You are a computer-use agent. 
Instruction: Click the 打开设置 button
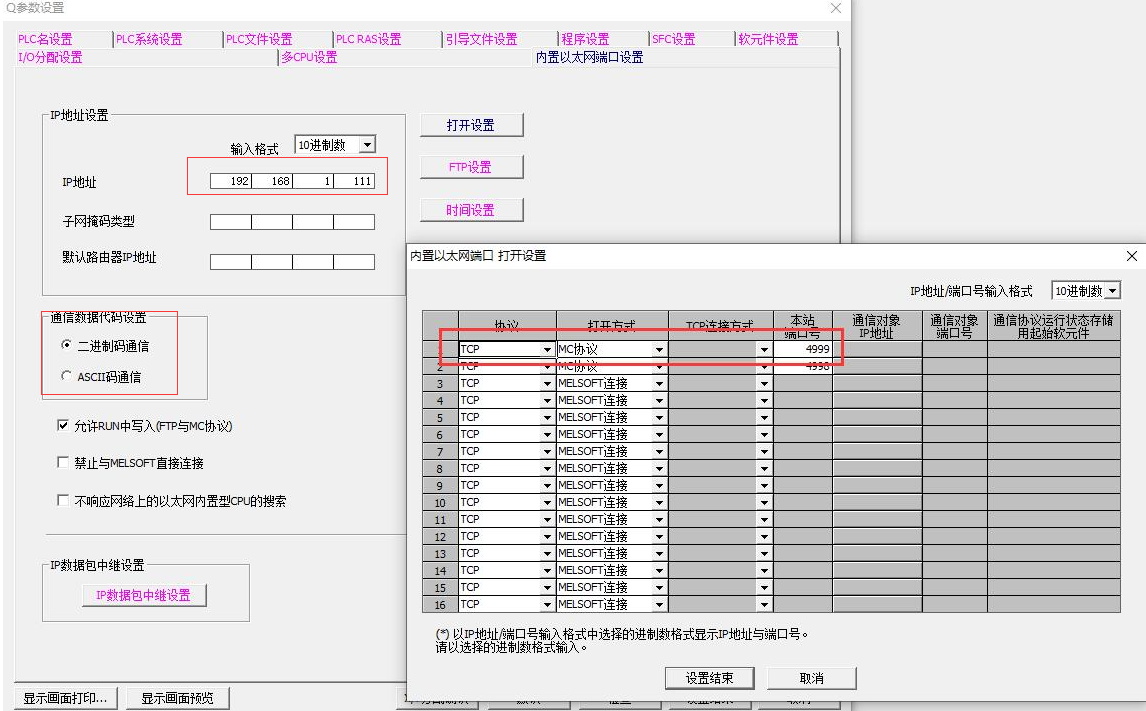470,125
